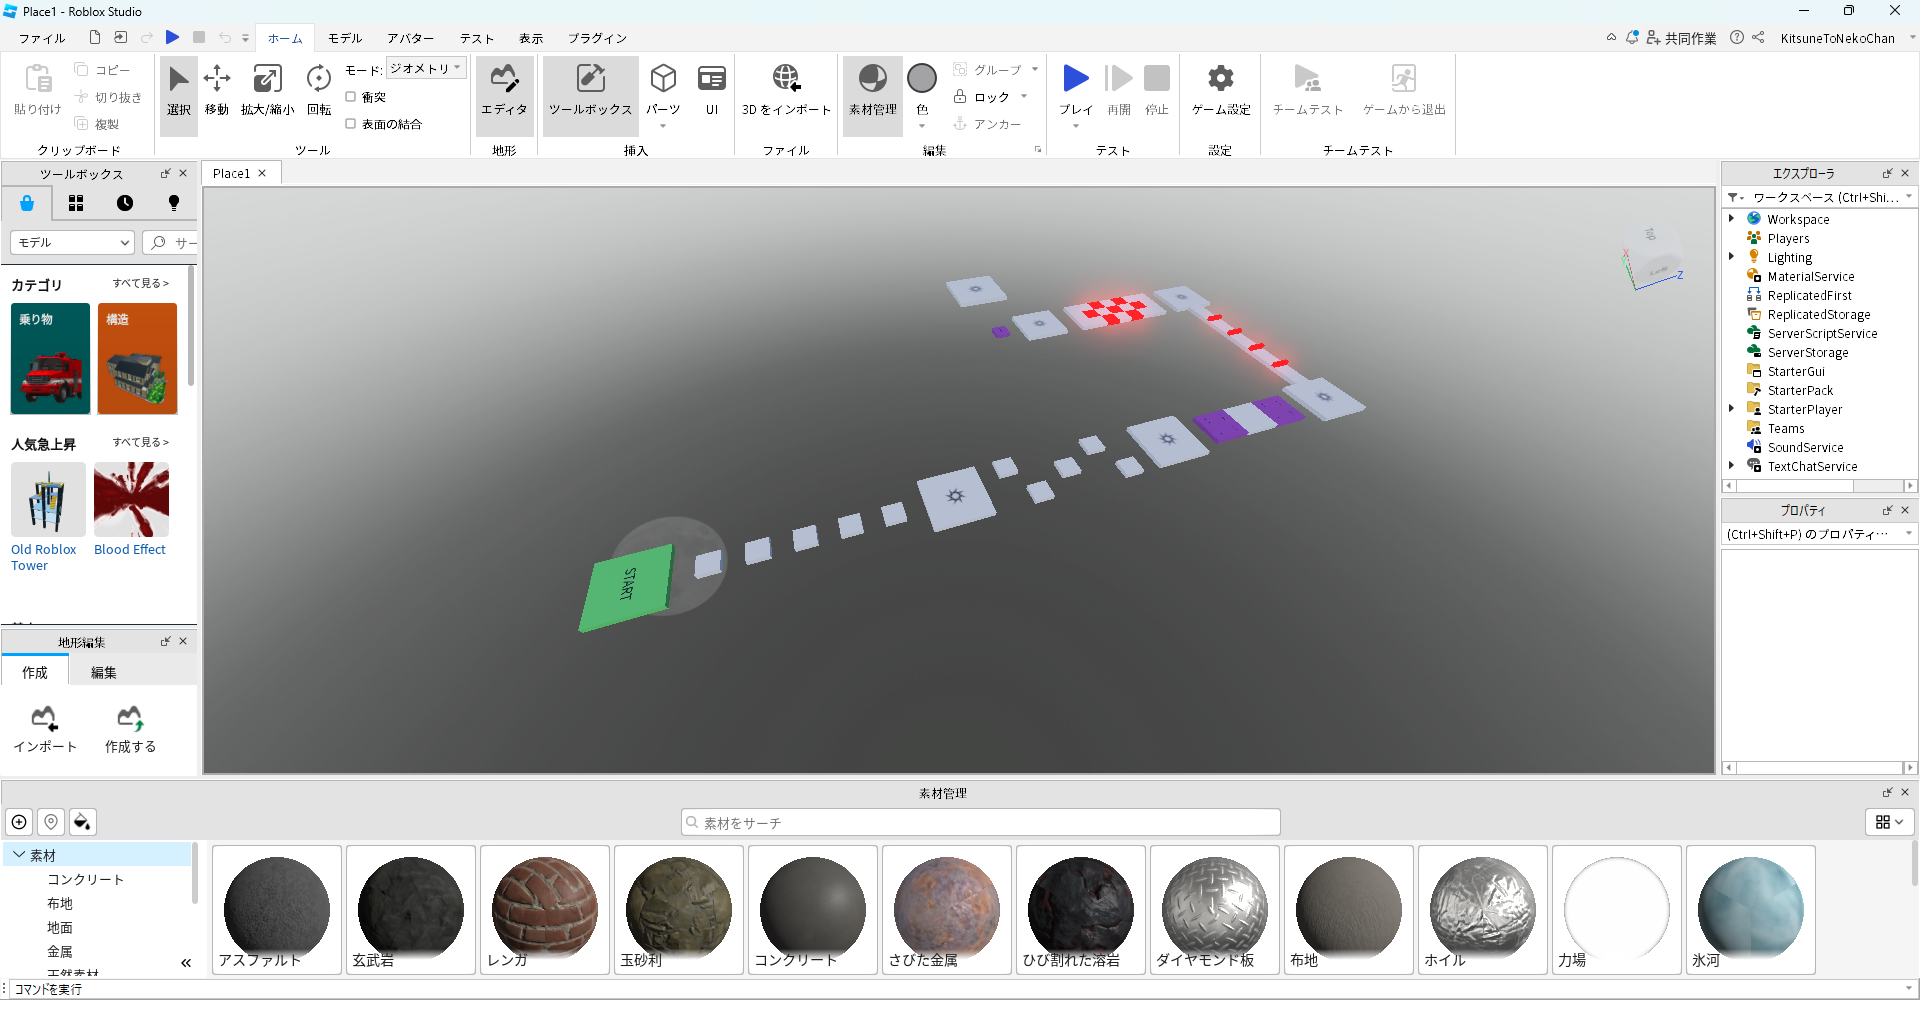1920x1032 pixels.
Task: Open the Toolbox creations lightbulb tab
Action: [174, 204]
